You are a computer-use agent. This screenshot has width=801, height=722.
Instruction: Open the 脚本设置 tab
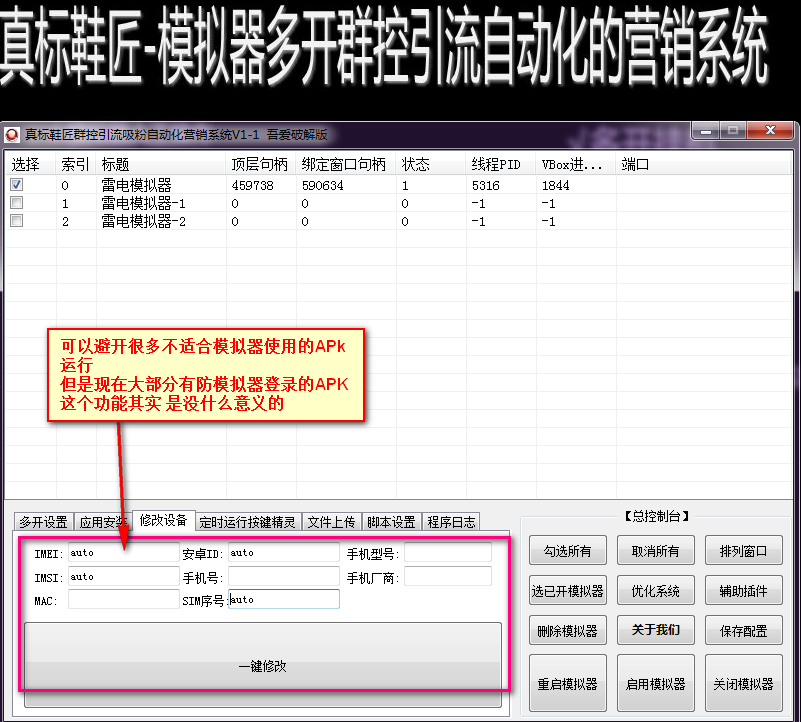[x=391, y=522]
